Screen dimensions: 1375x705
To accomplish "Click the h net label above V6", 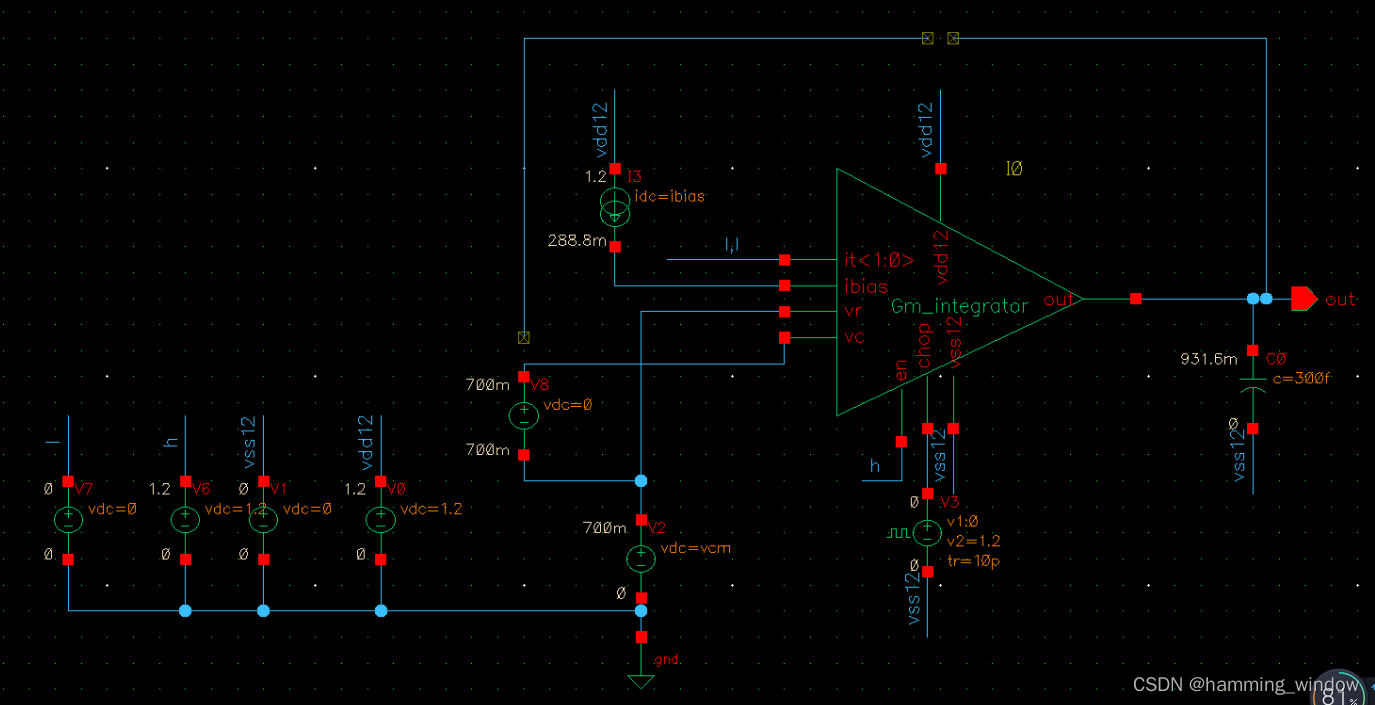I will (172, 441).
